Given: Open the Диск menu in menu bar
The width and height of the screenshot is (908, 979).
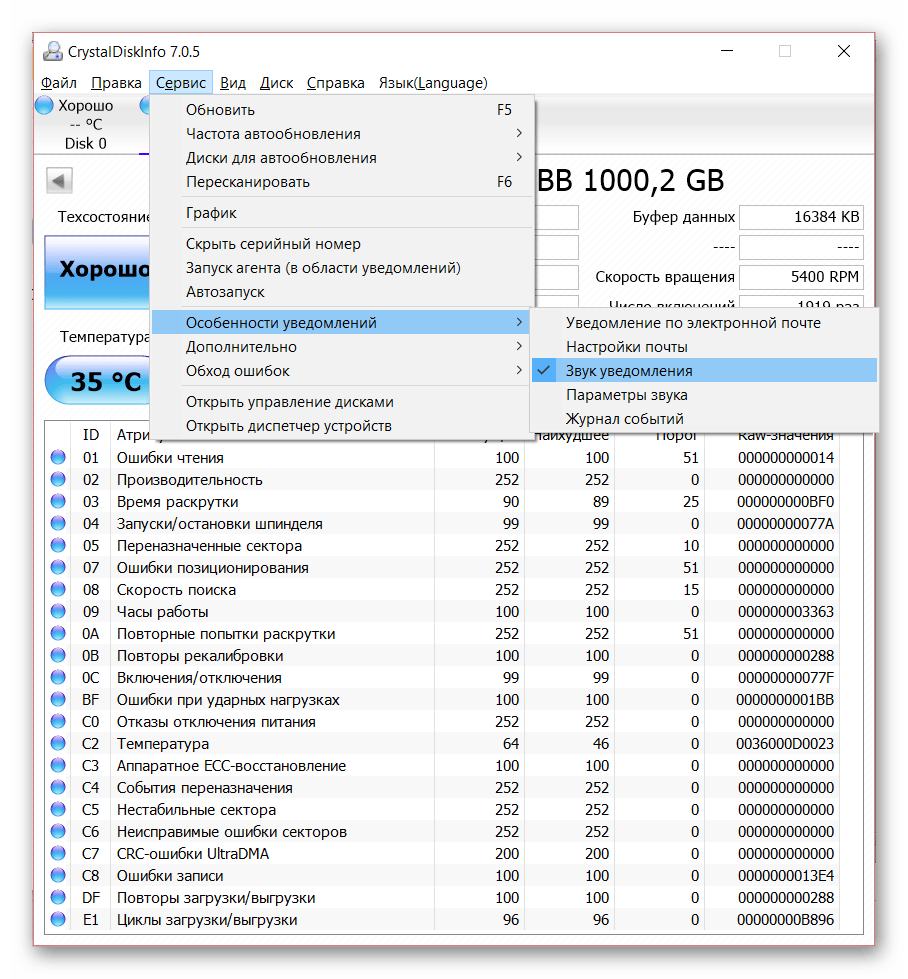Looking at the screenshot, I should (x=276, y=83).
